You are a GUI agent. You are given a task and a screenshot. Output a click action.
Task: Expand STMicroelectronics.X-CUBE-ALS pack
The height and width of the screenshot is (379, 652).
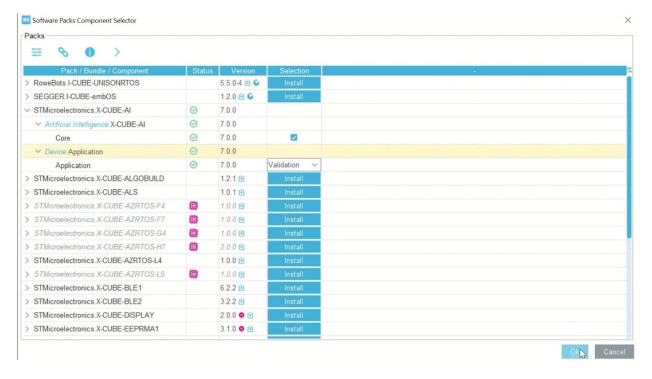[x=27, y=192]
